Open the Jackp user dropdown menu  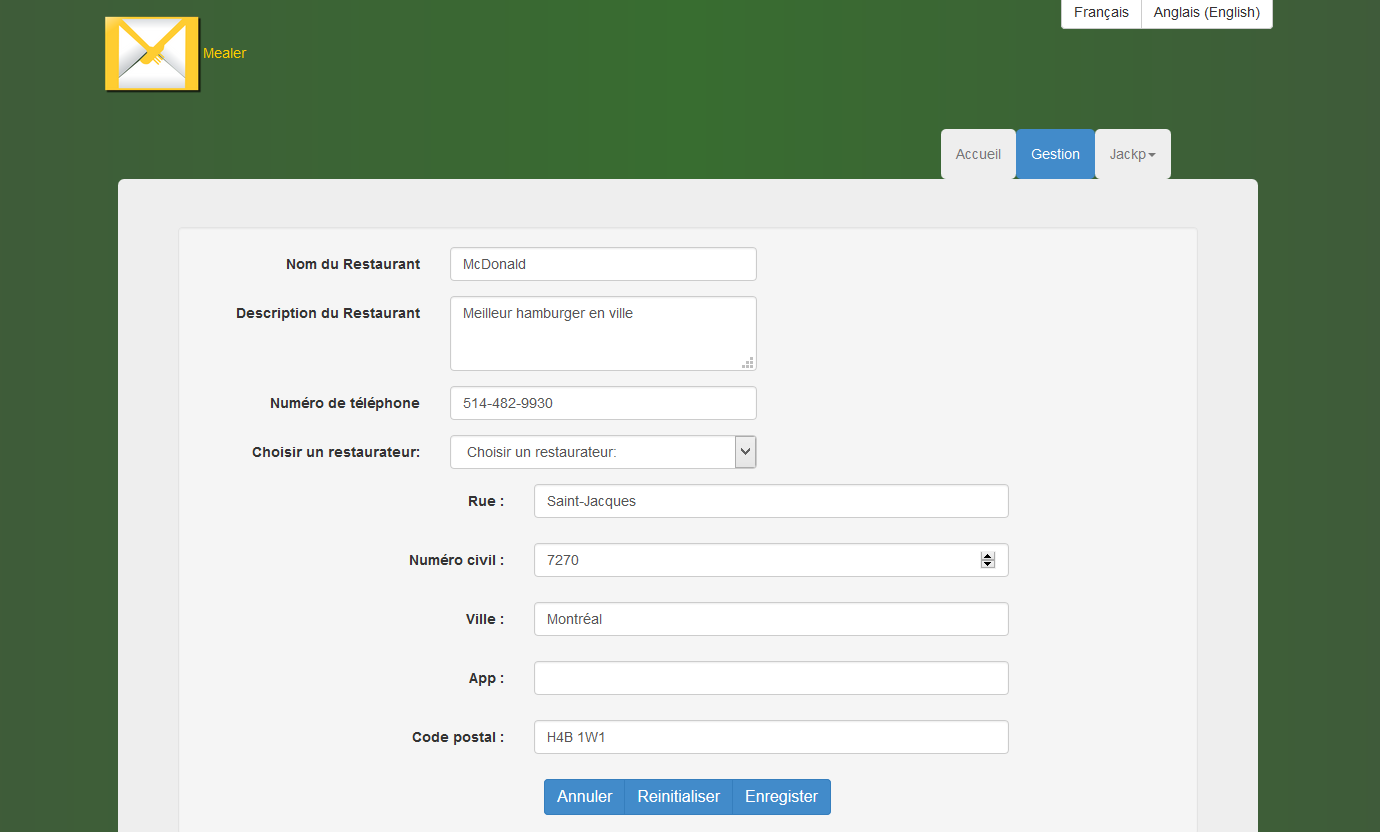1132,154
